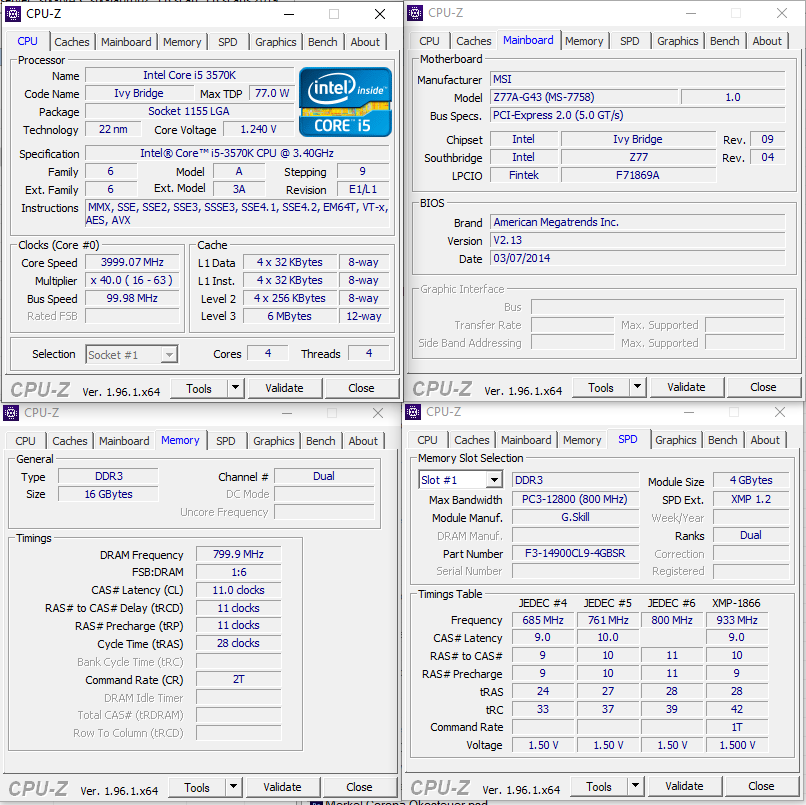806x805 pixels.
Task: Select SPD tab in the Memory window
Action: [x=226, y=441]
